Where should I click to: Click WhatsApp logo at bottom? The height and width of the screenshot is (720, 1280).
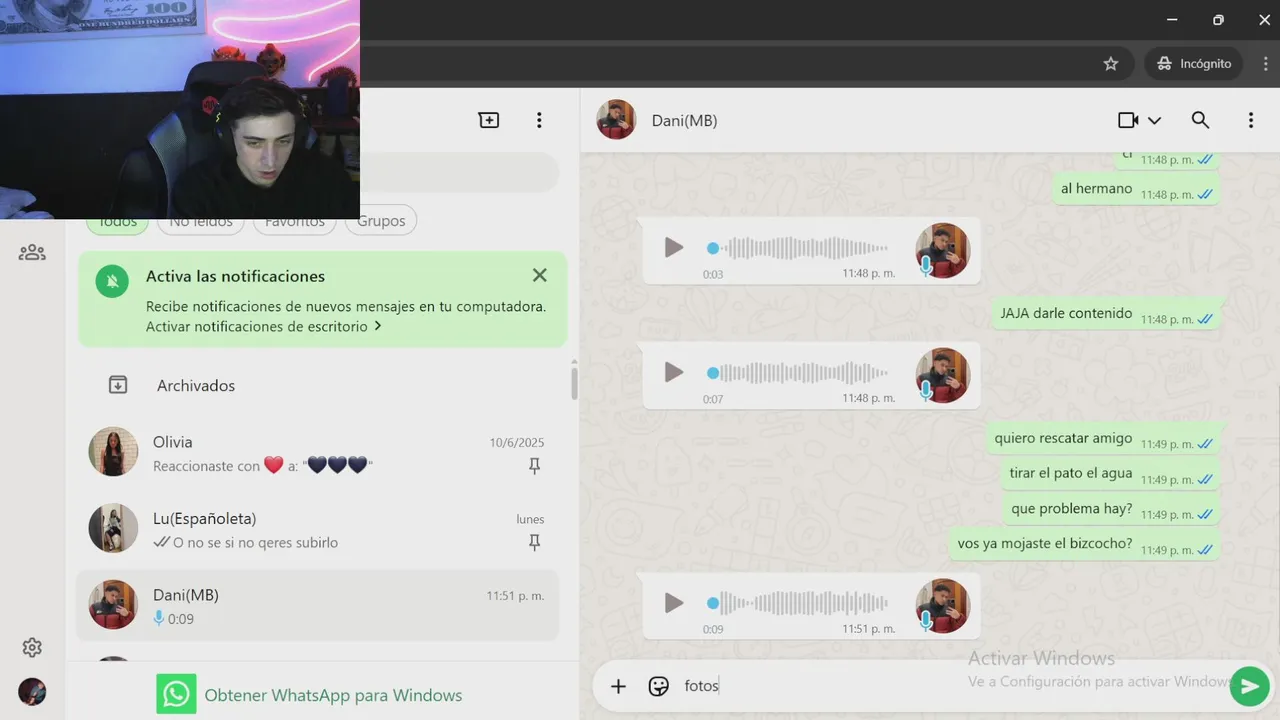pos(176,694)
